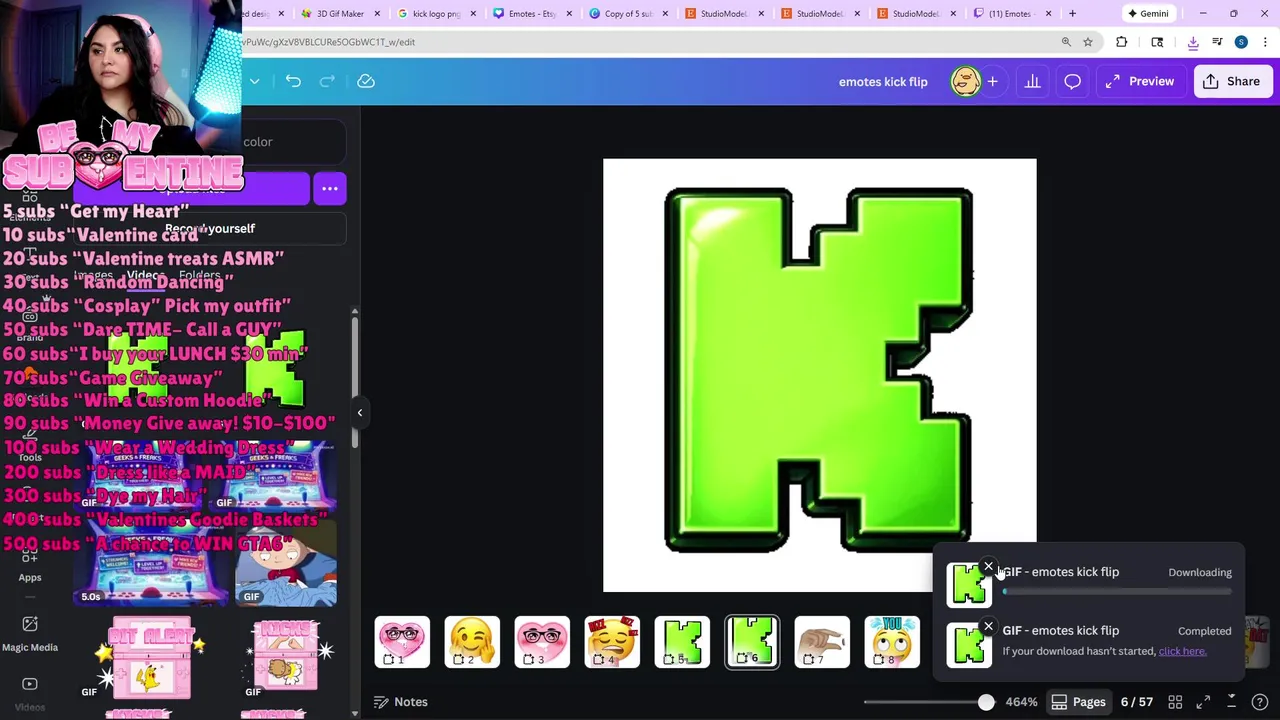Open the 464% zoom level menu
Viewport: 1280px width, 720px height.
click(x=1021, y=702)
